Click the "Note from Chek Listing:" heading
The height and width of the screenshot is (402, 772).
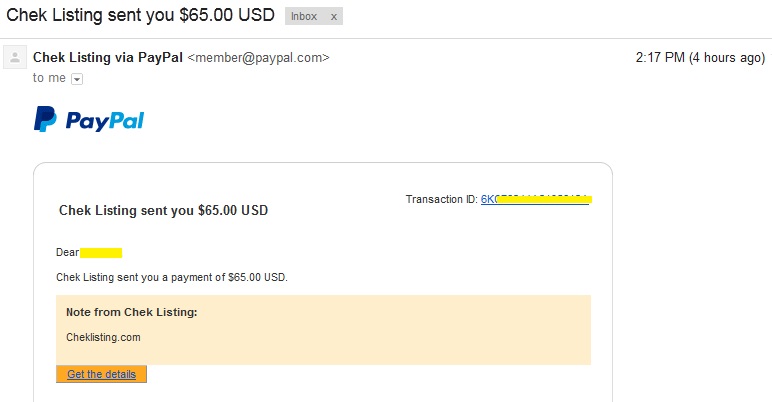(x=131, y=312)
